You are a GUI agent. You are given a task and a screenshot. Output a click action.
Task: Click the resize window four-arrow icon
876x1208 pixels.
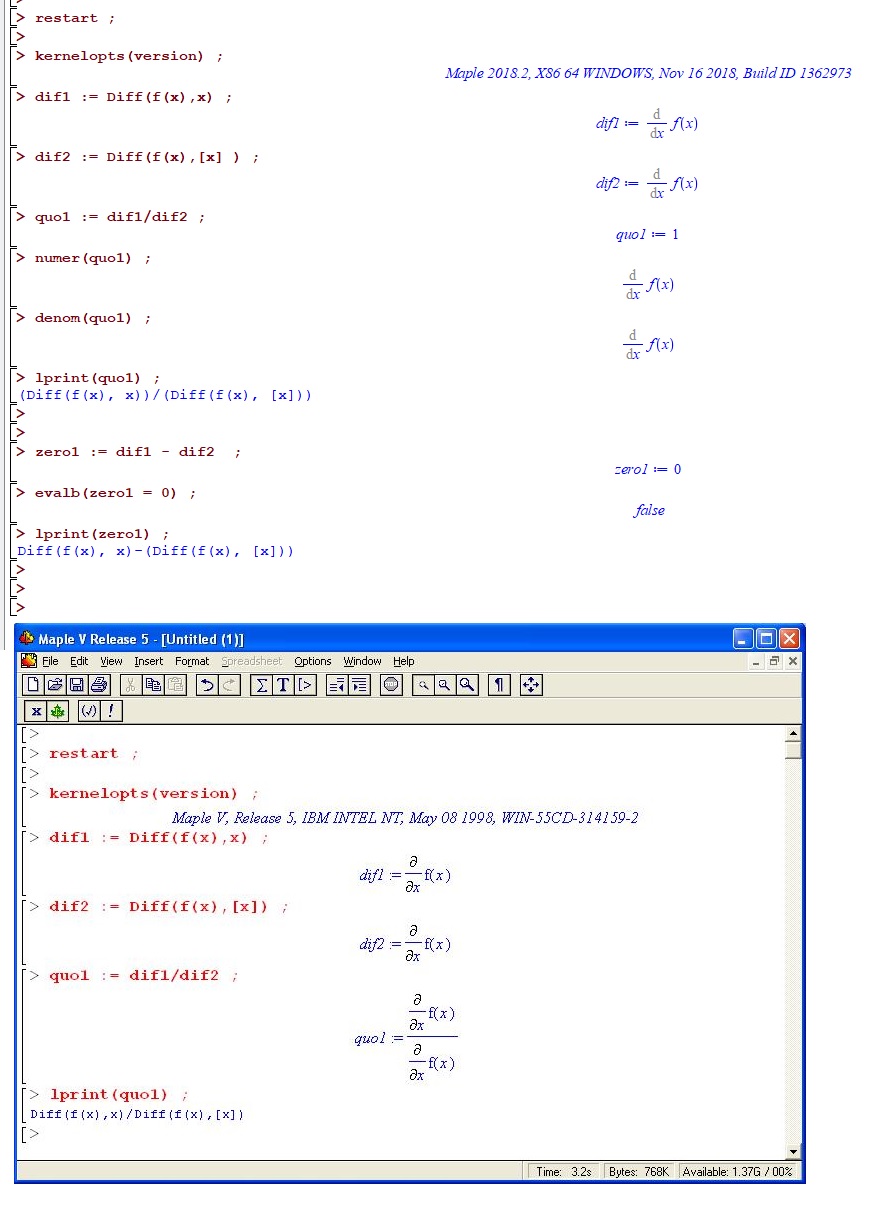tap(531, 685)
